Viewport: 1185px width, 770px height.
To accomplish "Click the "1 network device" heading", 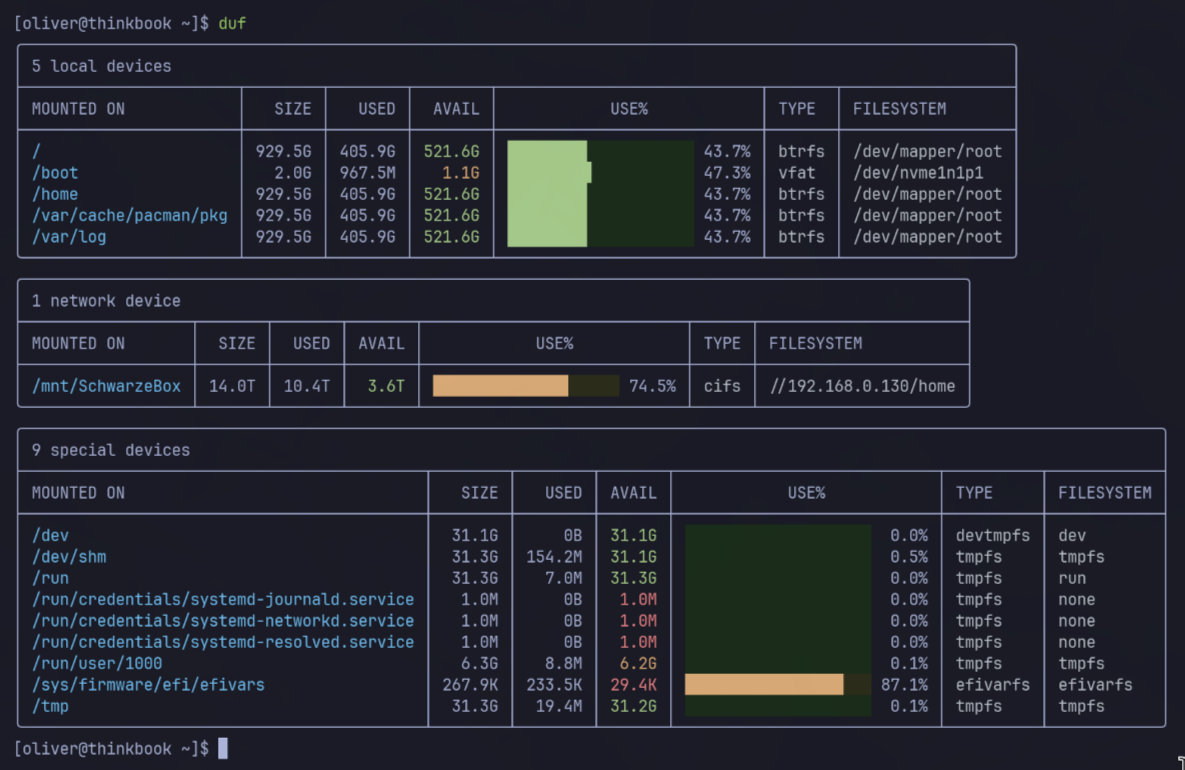I will pyautogui.click(x=106, y=301).
